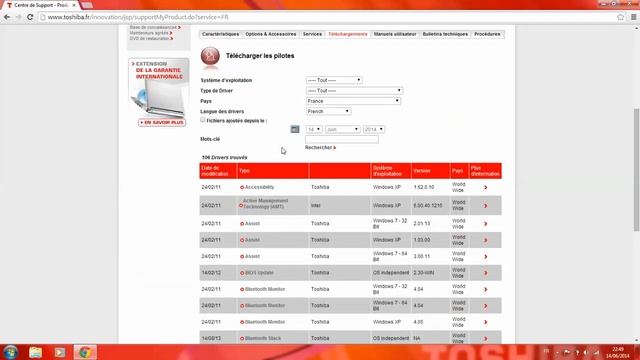Click the page vertical scrollbar thumb
This screenshot has width=640, height=360.
tap(636, 169)
